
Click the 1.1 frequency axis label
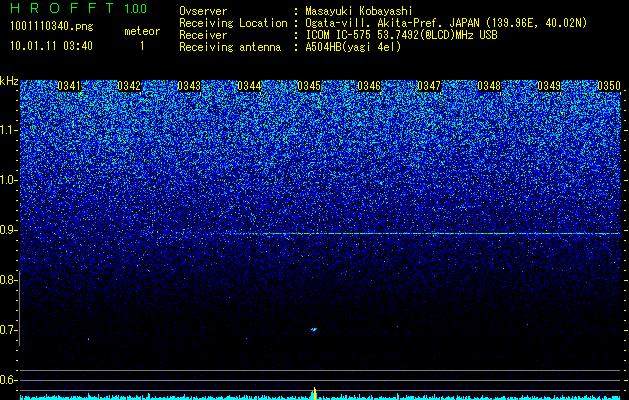pyautogui.click(x=8, y=130)
